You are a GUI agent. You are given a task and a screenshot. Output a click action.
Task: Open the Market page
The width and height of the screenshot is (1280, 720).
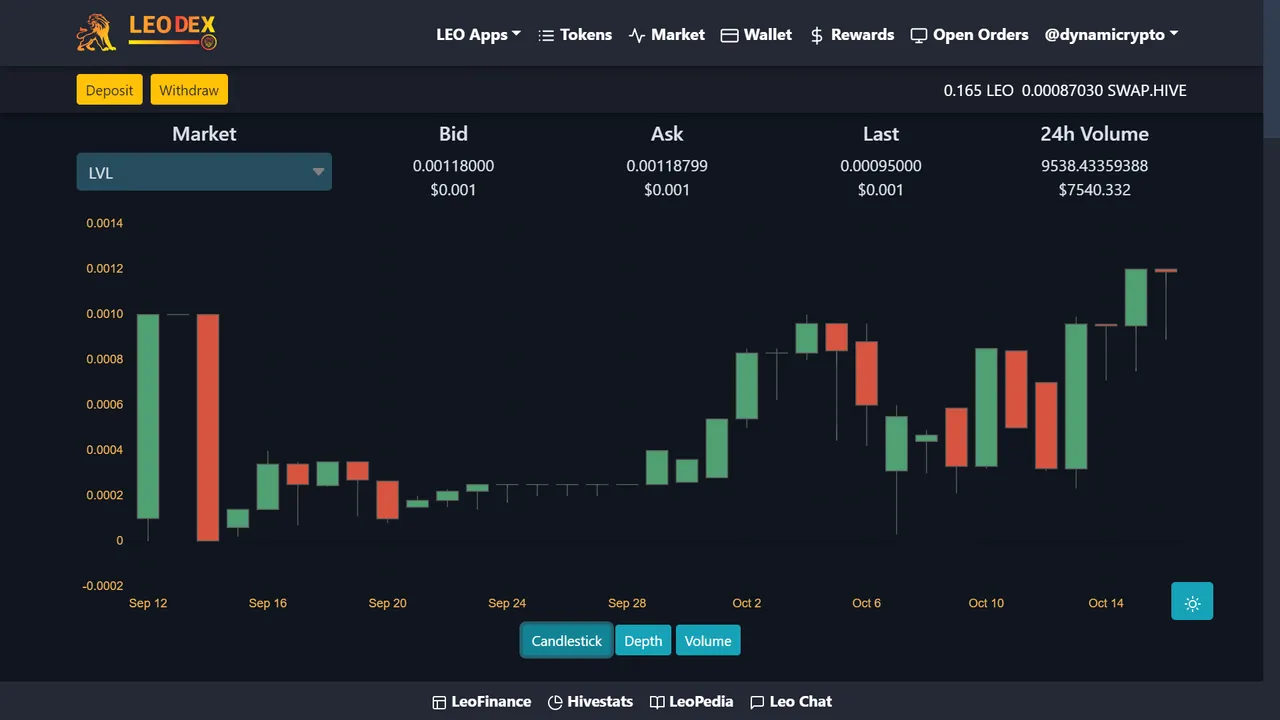pos(678,34)
